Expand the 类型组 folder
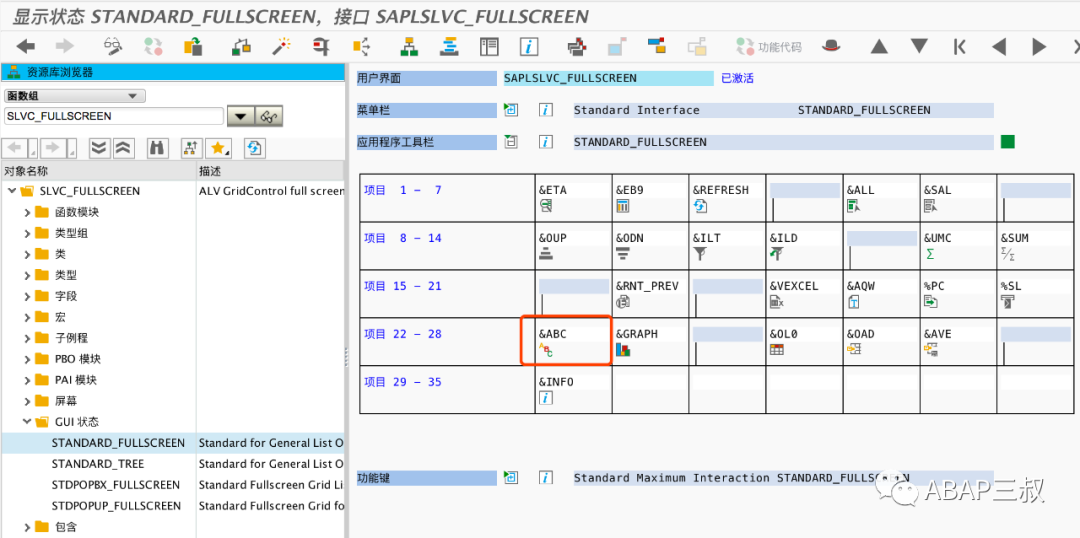 (27, 233)
